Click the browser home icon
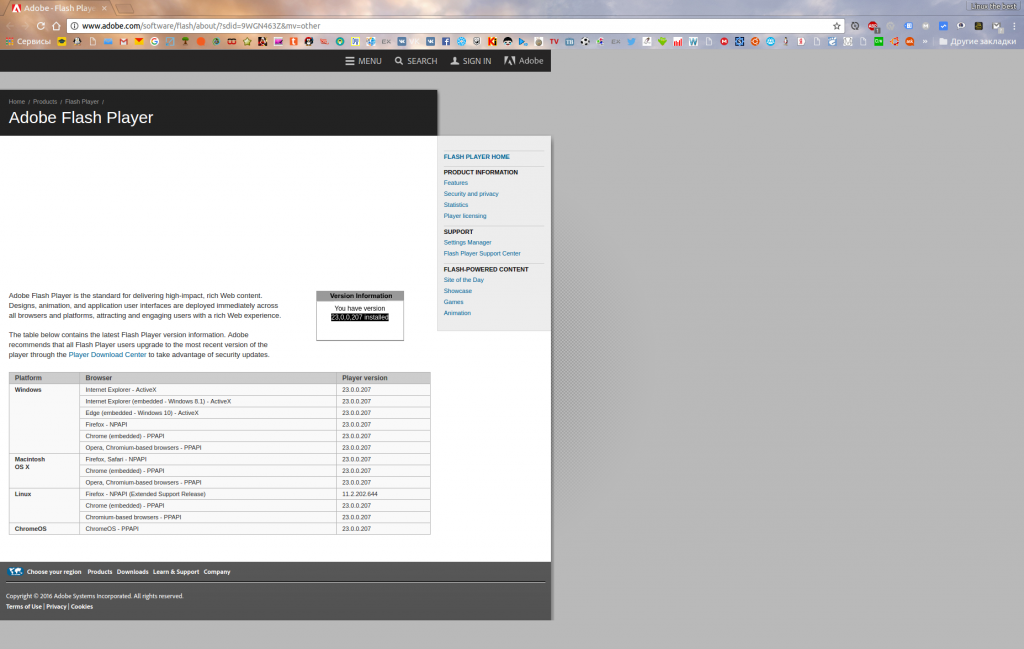This screenshot has width=1024, height=649. point(57,25)
